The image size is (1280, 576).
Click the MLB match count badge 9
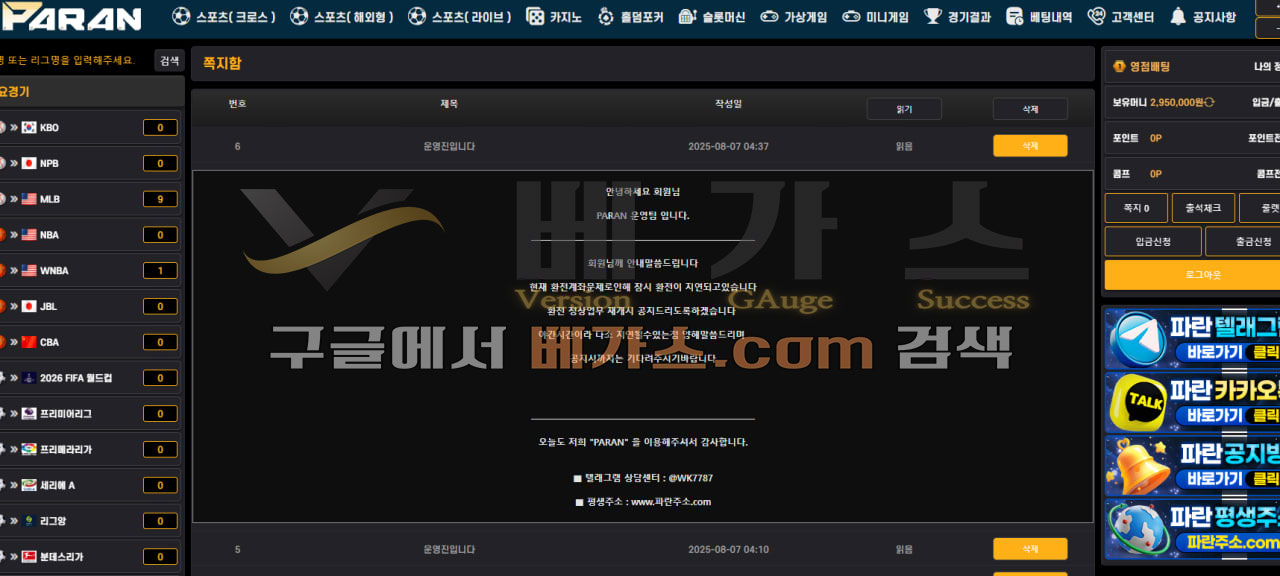pyautogui.click(x=160, y=199)
